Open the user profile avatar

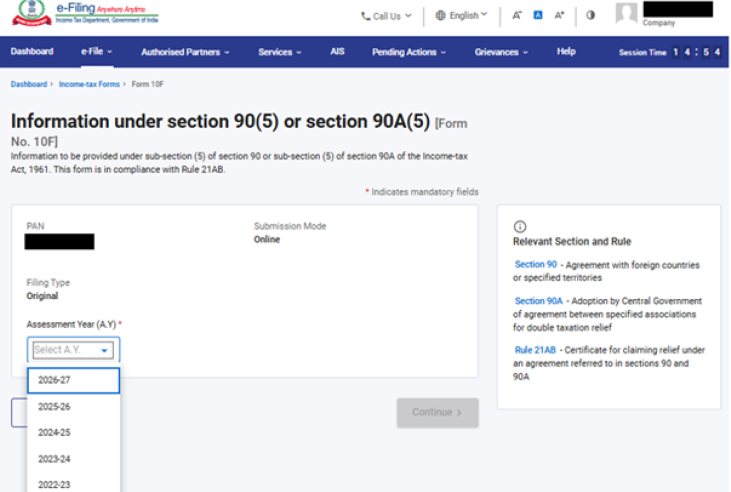tap(626, 13)
